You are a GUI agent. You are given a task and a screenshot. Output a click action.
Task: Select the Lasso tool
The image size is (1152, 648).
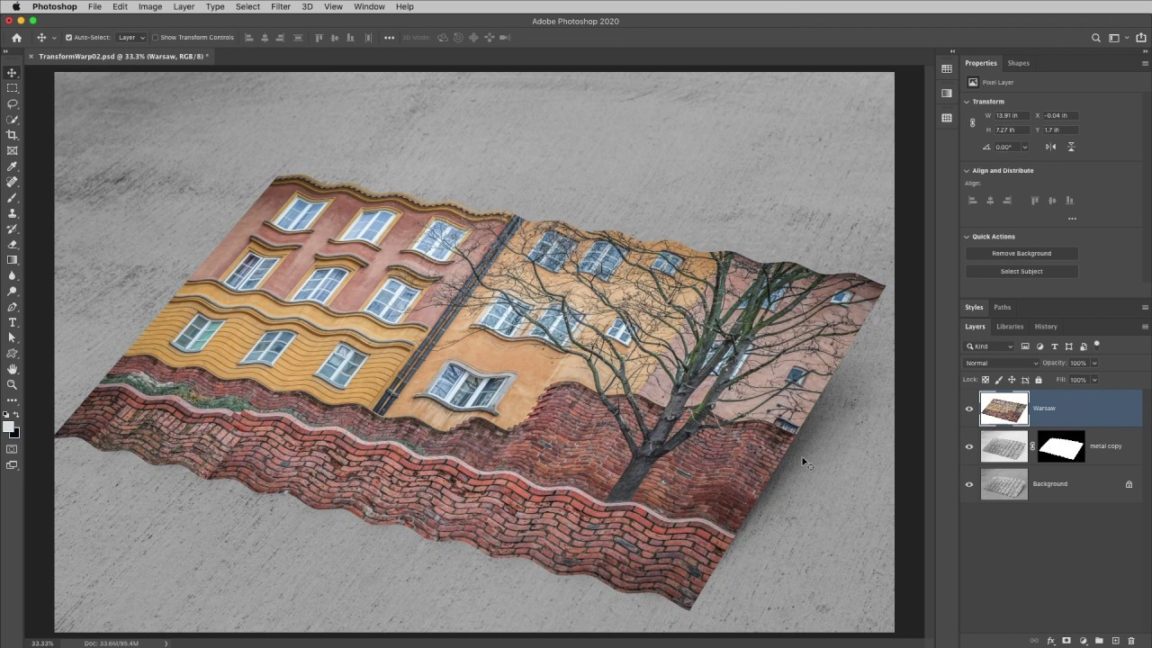click(x=12, y=104)
